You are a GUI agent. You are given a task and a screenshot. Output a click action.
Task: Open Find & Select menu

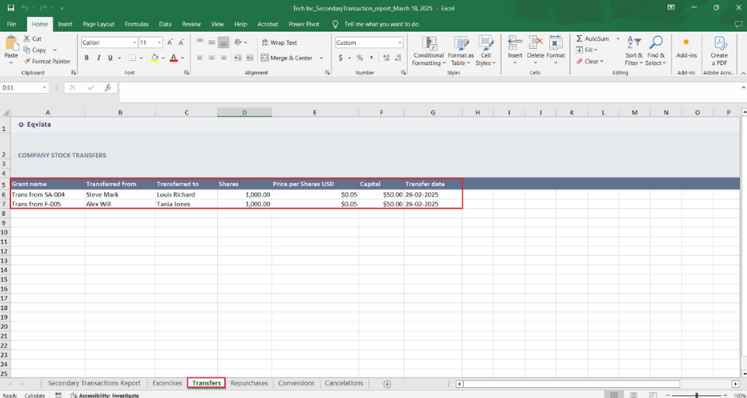tap(656, 51)
